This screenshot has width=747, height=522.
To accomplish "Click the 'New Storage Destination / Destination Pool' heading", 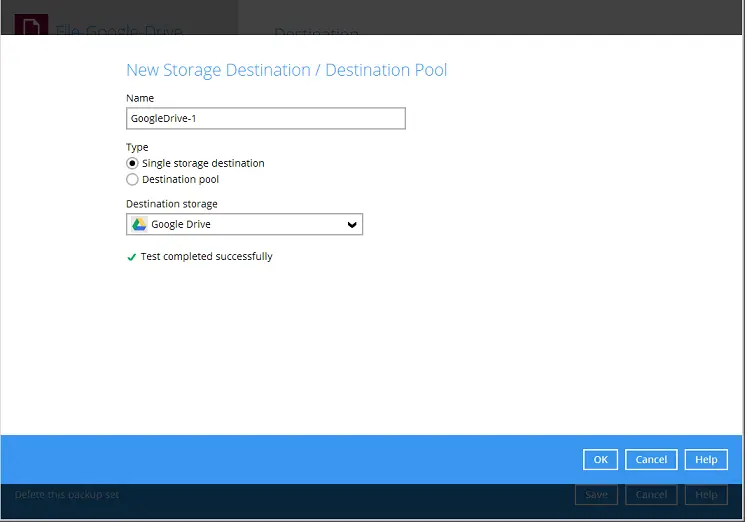I will [x=286, y=70].
